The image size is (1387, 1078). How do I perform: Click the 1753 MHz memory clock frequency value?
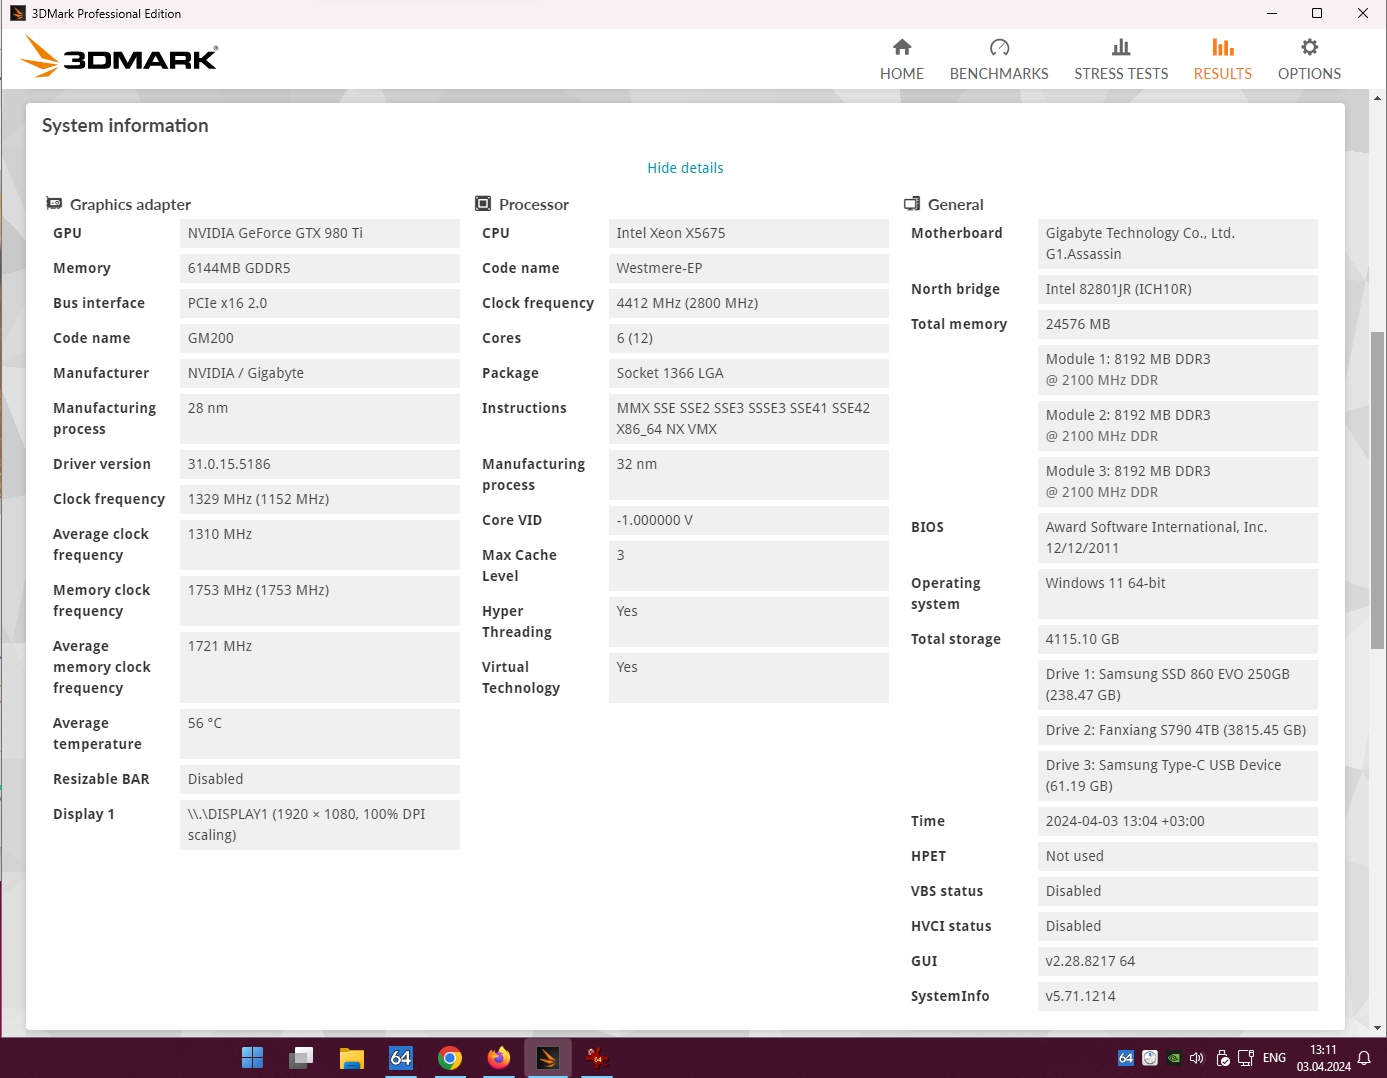(x=320, y=600)
